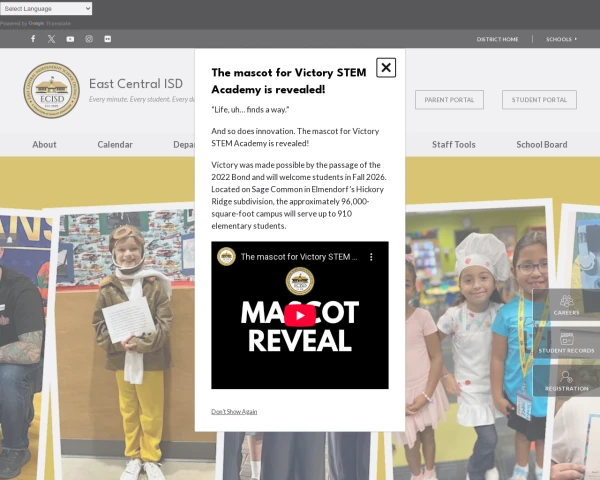The height and width of the screenshot is (480, 600).
Task: Play the Mascot Reveal YouTube video
Action: [300, 315]
